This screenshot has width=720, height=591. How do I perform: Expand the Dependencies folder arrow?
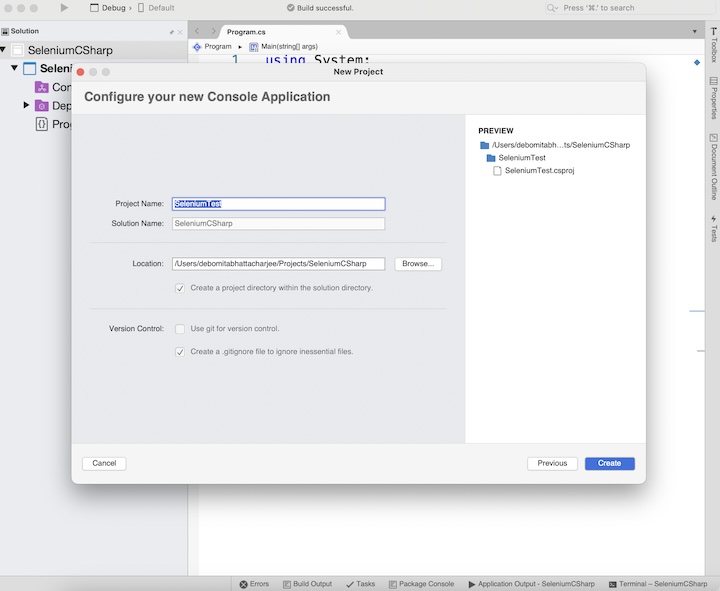click(x=26, y=105)
